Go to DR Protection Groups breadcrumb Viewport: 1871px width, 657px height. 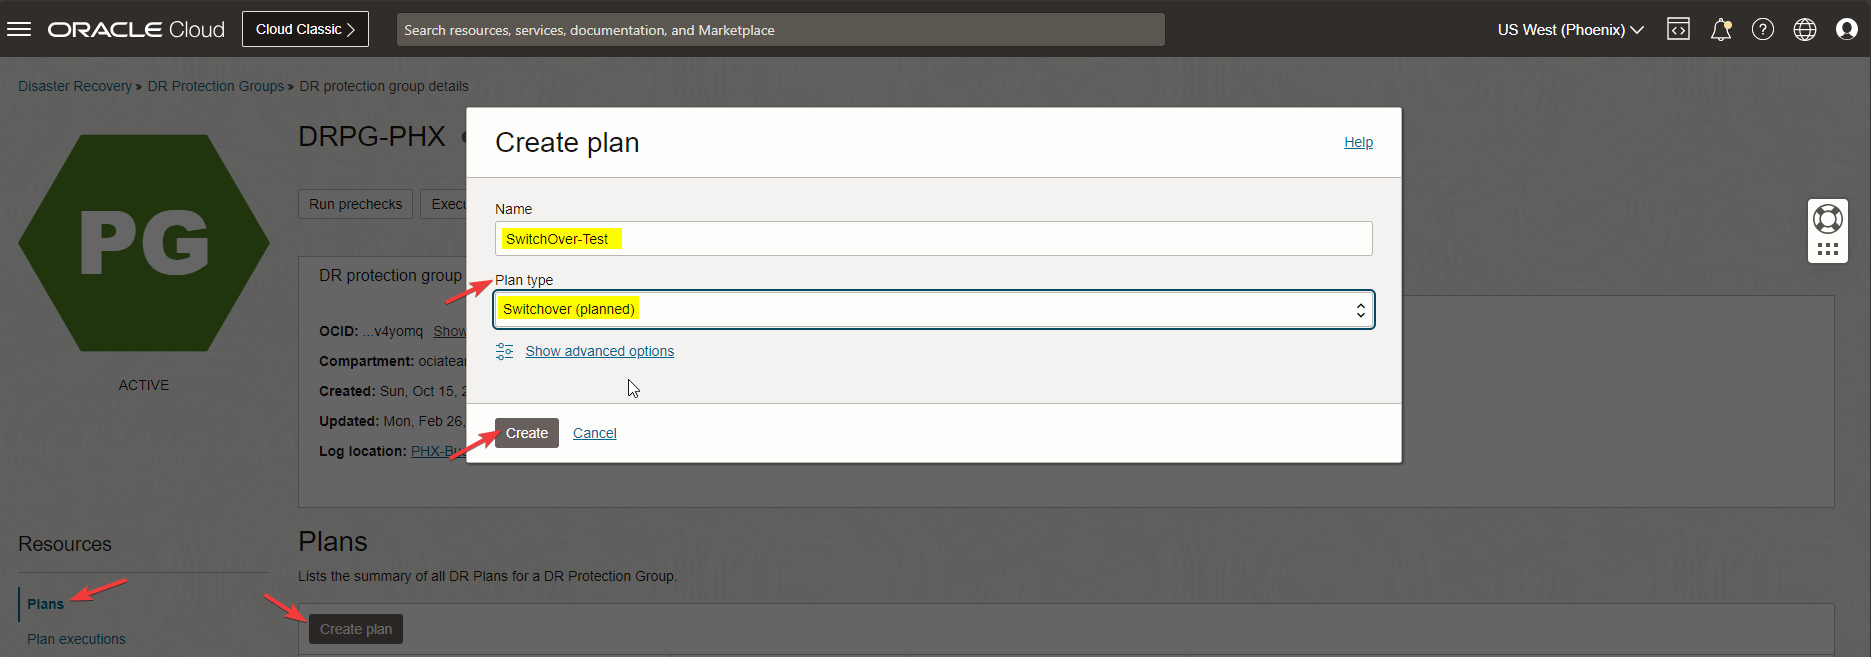(216, 86)
